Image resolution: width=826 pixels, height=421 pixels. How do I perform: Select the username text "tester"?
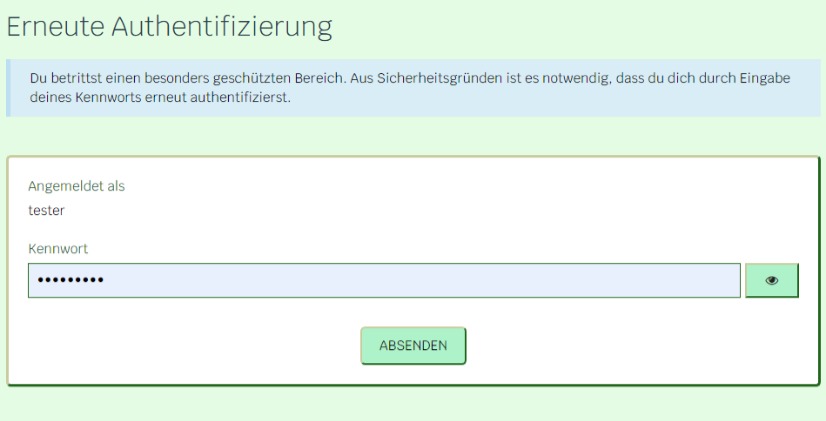point(46,210)
